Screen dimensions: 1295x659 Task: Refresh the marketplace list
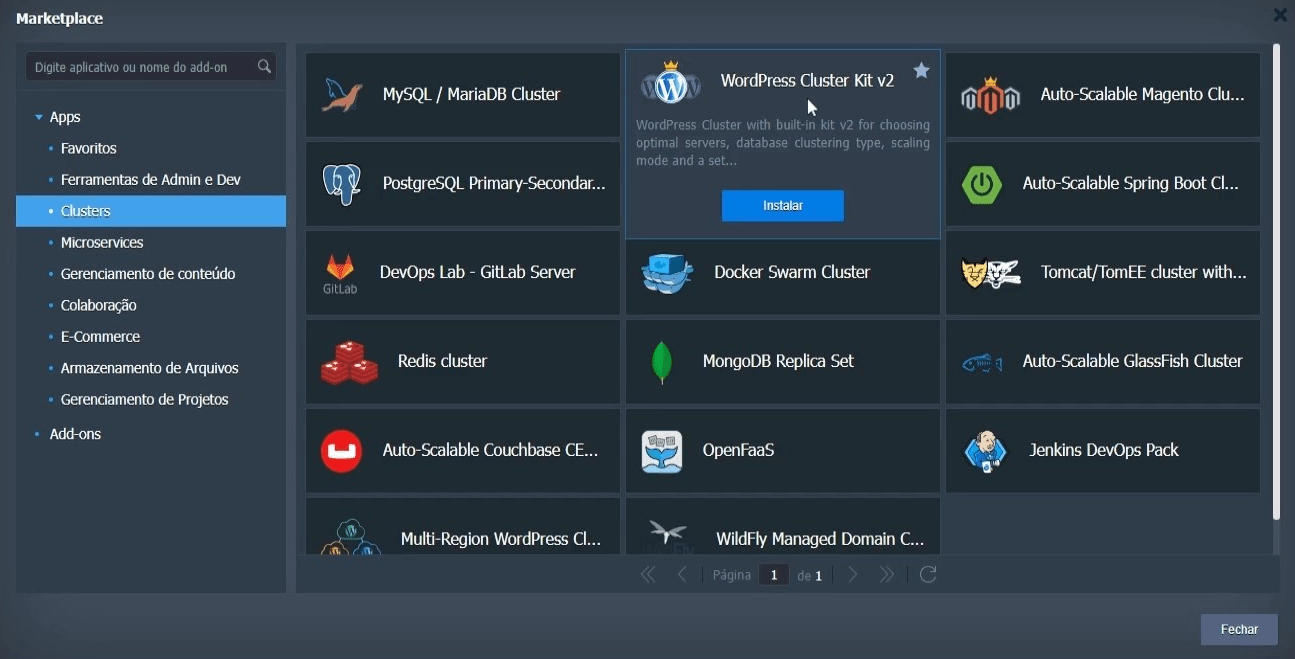pos(928,575)
